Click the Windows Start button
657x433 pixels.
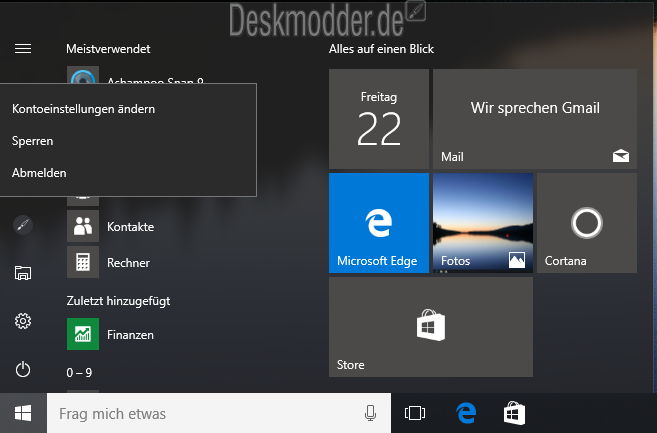(x=23, y=413)
